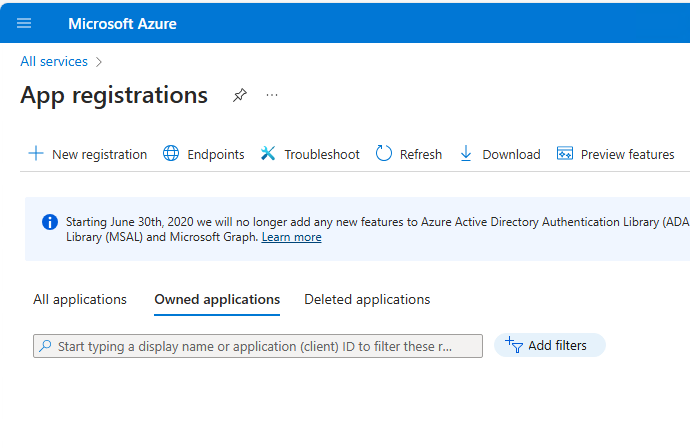This screenshot has height=448, width=690.
Task: Click the Add filters label
Action: pyautogui.click(x=557, y=345)
